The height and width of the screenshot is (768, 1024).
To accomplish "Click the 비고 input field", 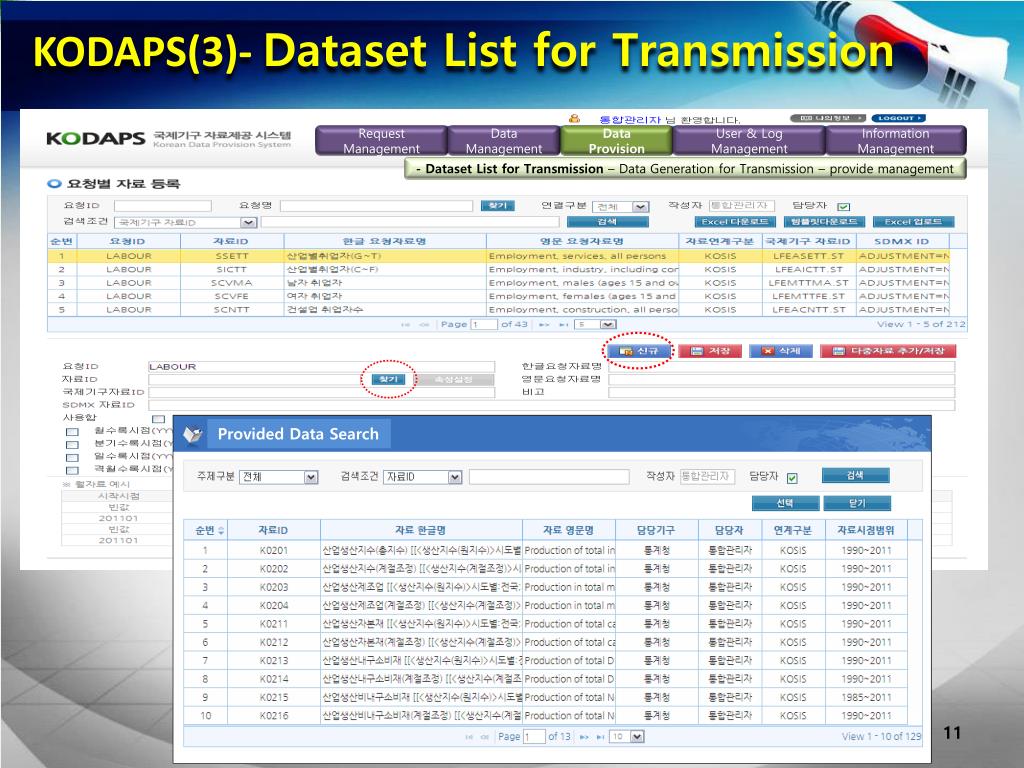I will click(782, 392).
